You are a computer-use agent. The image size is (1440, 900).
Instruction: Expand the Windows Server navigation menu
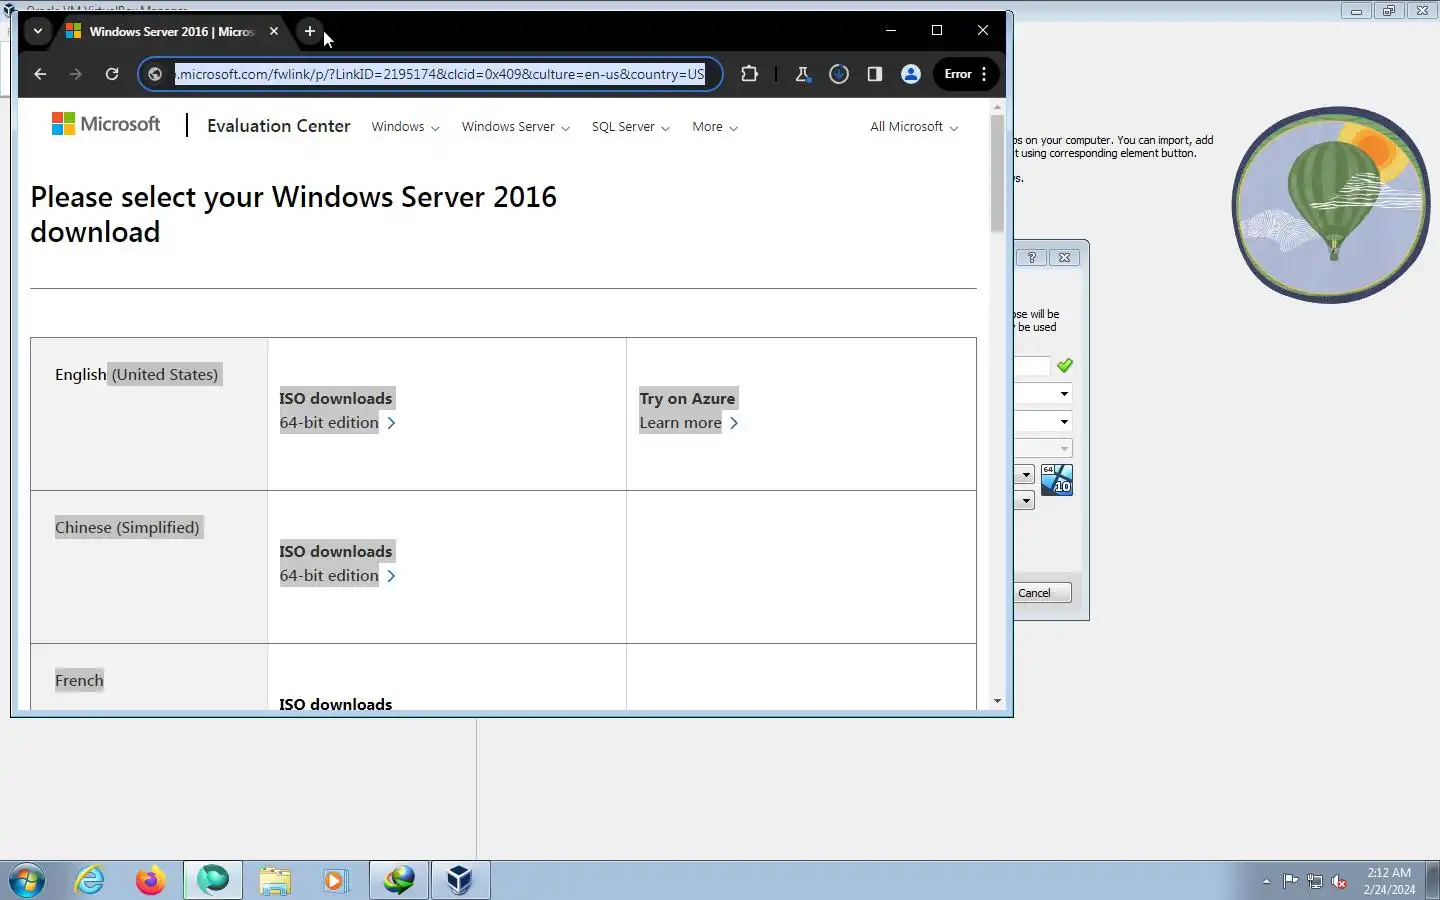pos(515,127)
